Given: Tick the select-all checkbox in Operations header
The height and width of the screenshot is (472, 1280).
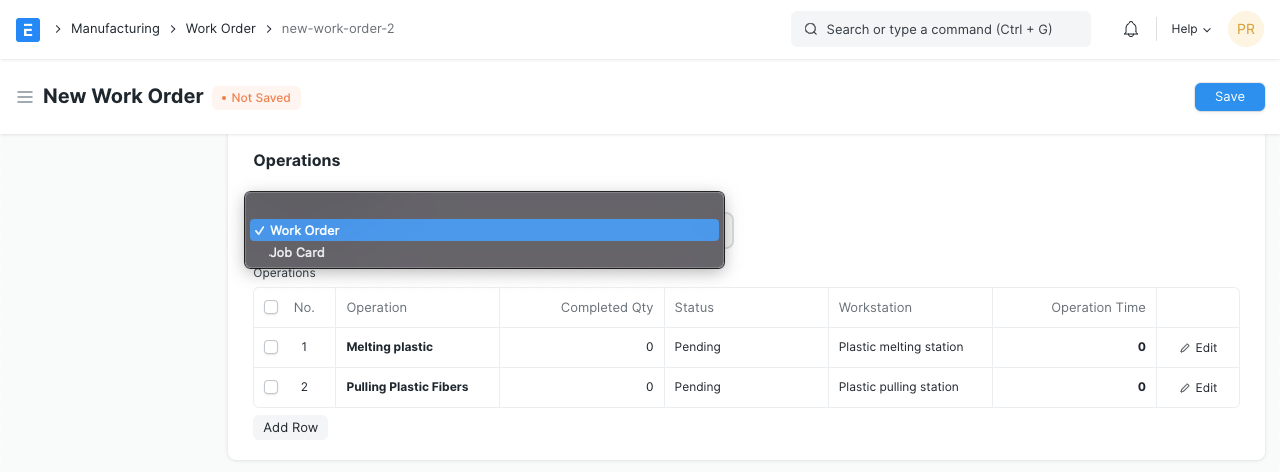Looking at the screenshot, I should [271, 308].
